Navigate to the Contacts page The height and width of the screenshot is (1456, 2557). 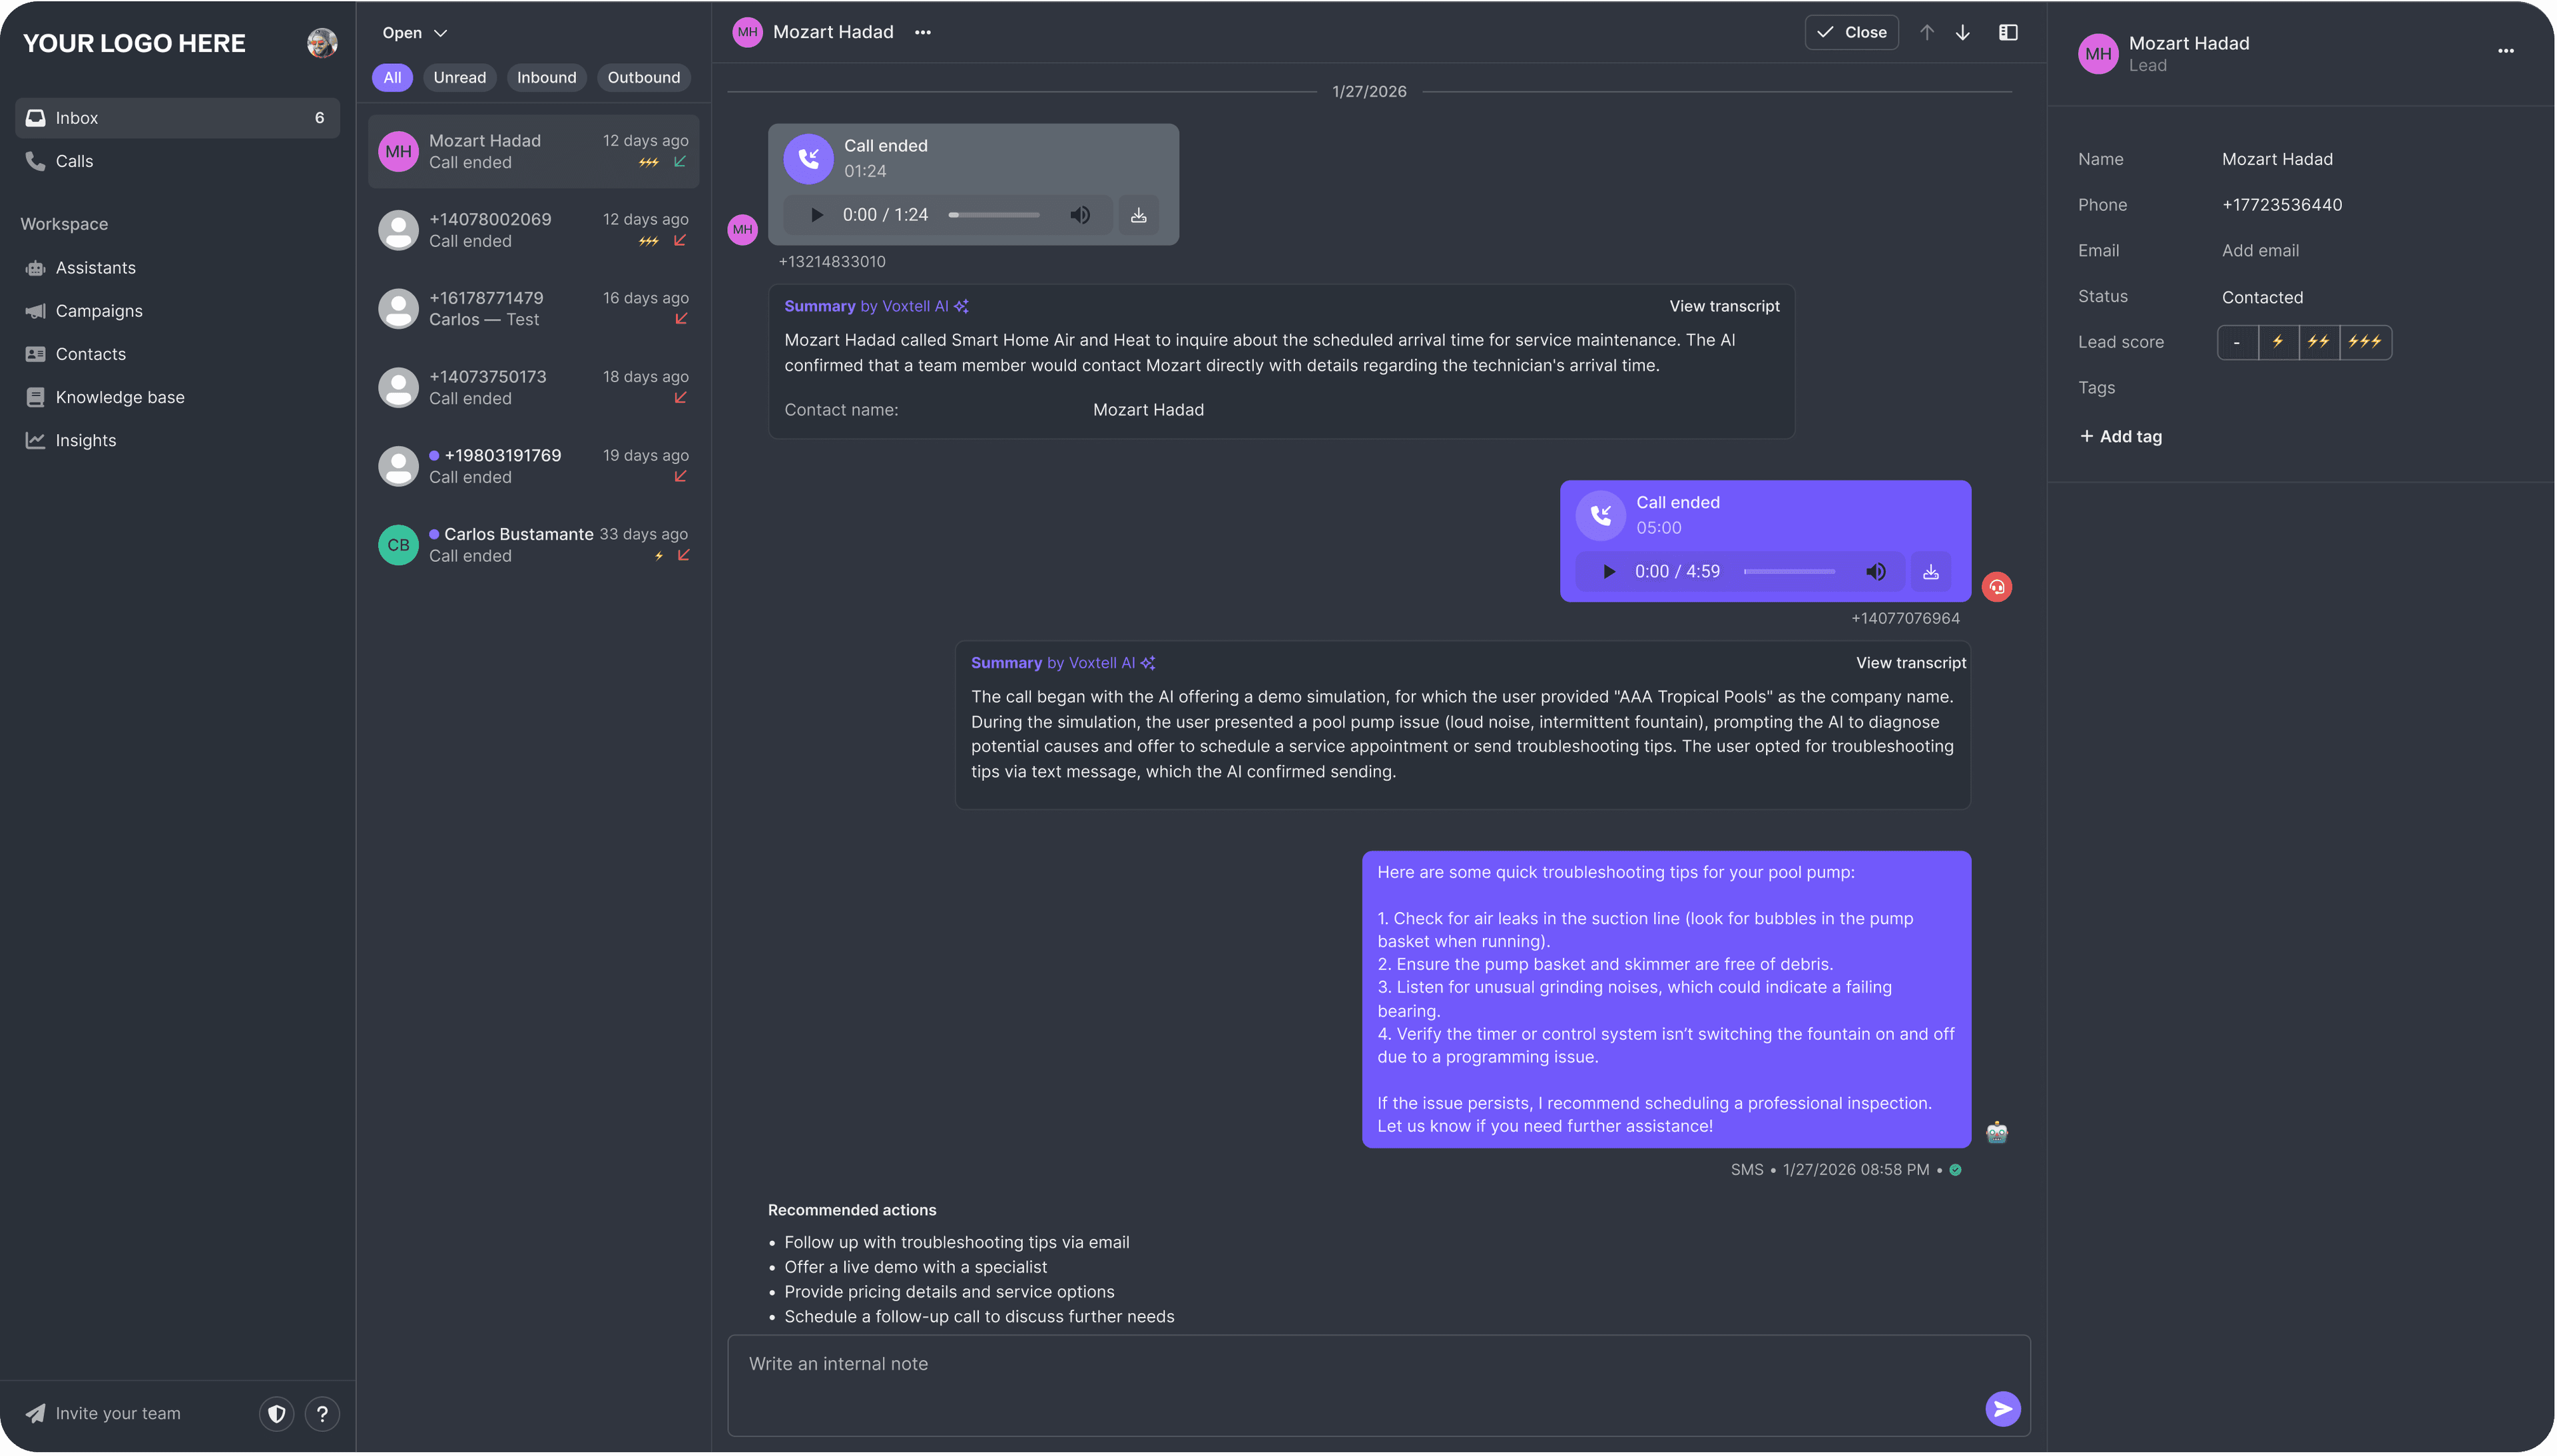(x=90, y=353)
